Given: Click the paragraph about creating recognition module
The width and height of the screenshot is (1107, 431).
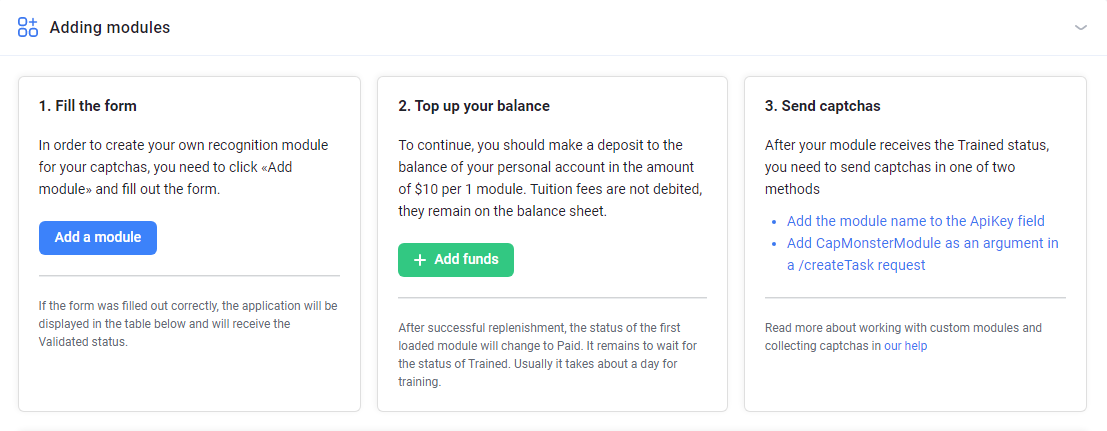Looking at the screenshot, I should [x=184, y=167].
